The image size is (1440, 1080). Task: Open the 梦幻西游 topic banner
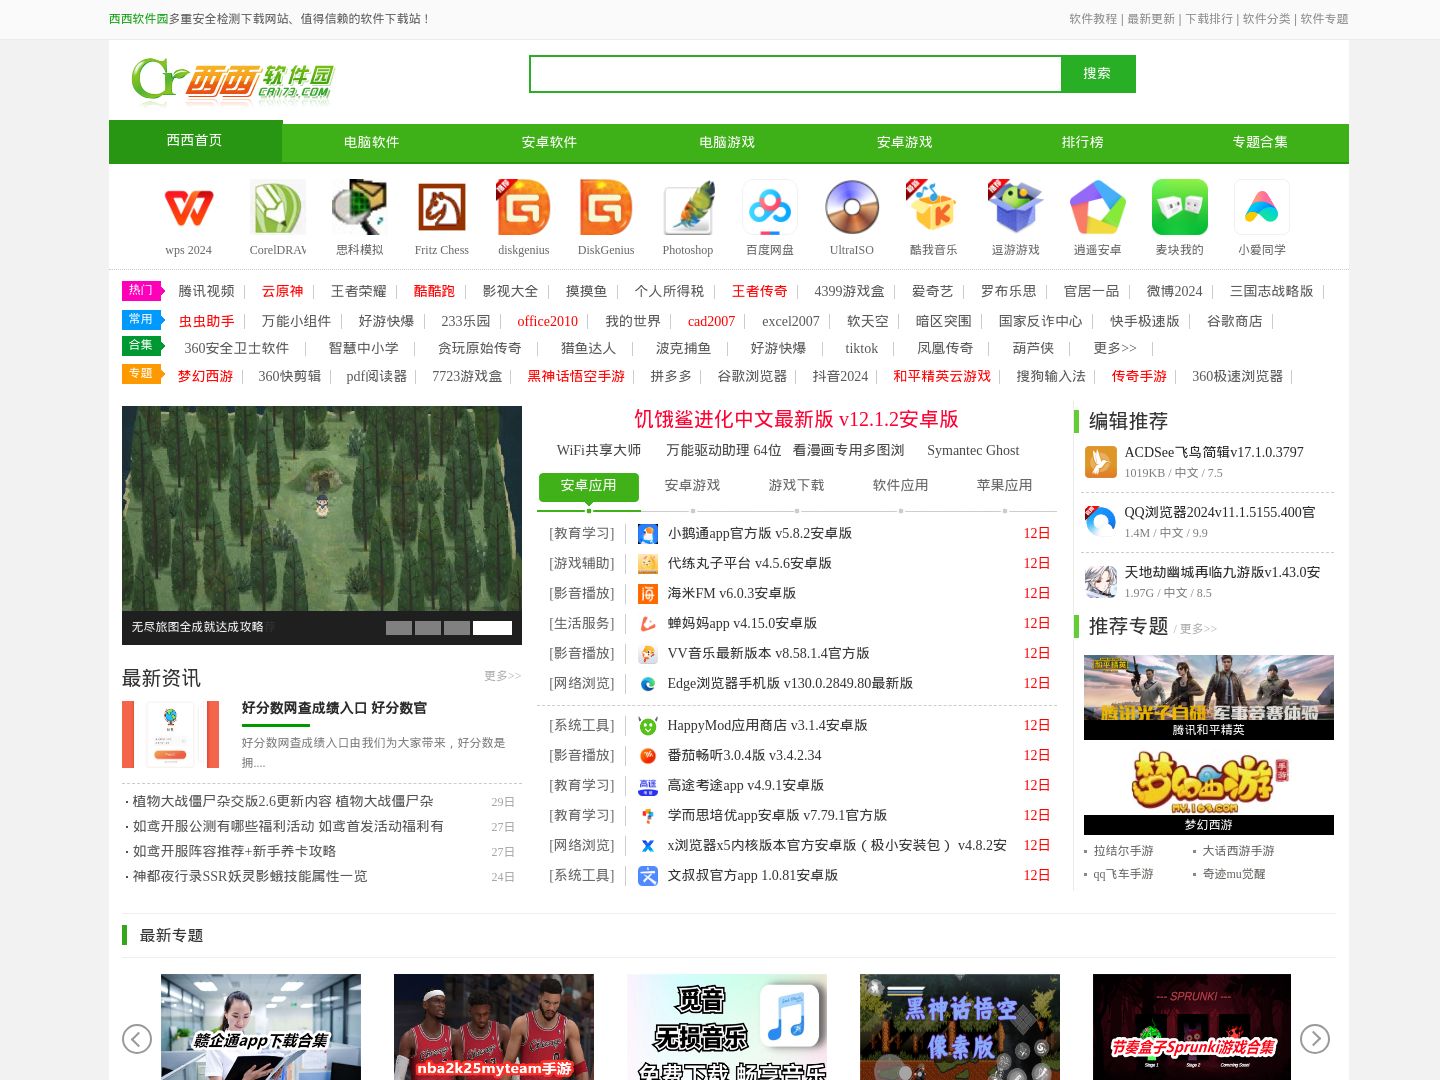(1209, 792)
